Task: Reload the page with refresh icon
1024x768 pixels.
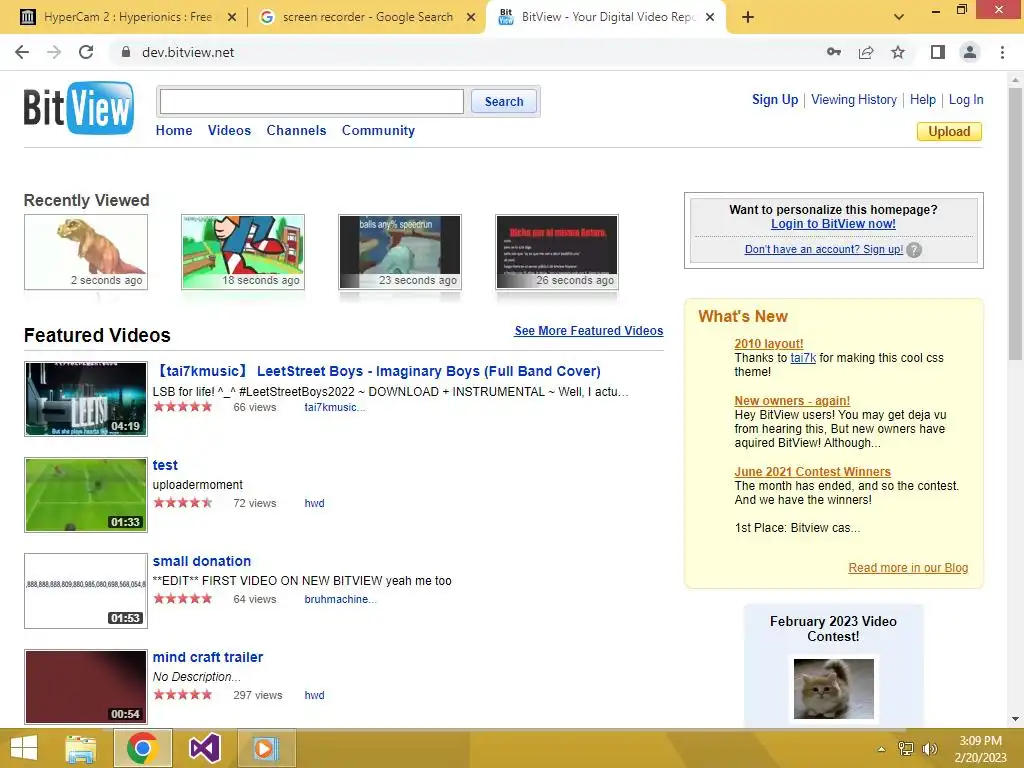Action: (x=86, y=52)
